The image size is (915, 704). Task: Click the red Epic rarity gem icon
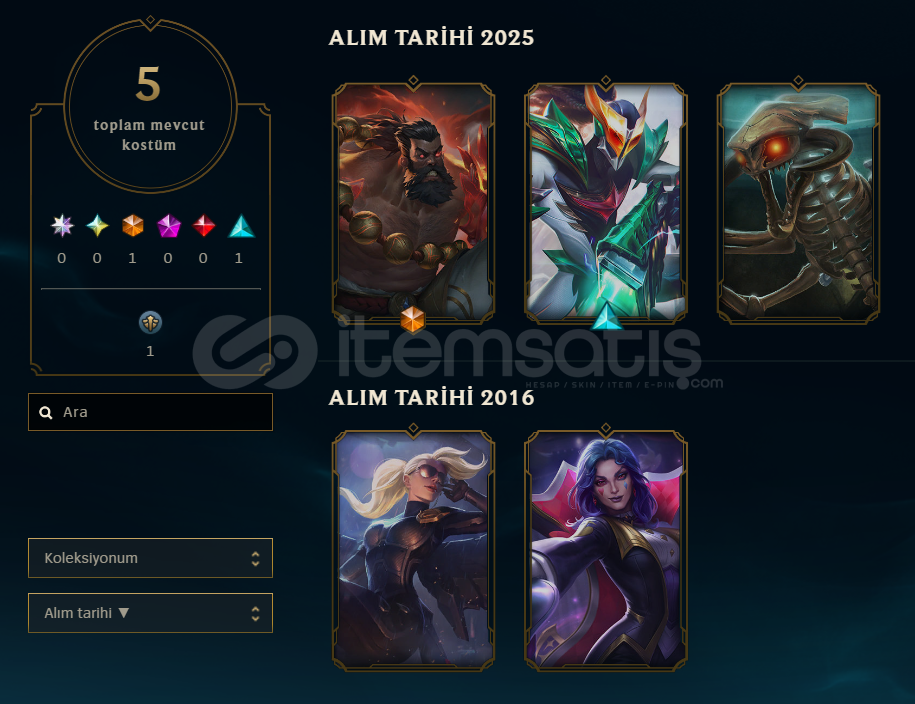point(204,226)
